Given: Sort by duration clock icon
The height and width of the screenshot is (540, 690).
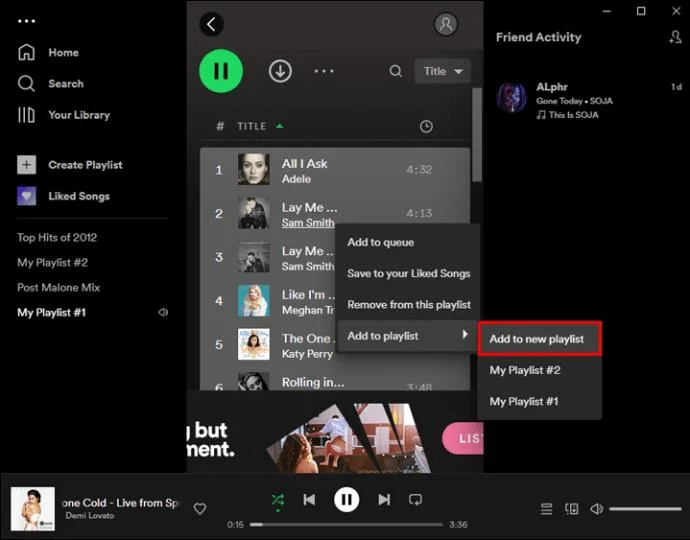Looking at the screenshot, I should tap(426, 126).
